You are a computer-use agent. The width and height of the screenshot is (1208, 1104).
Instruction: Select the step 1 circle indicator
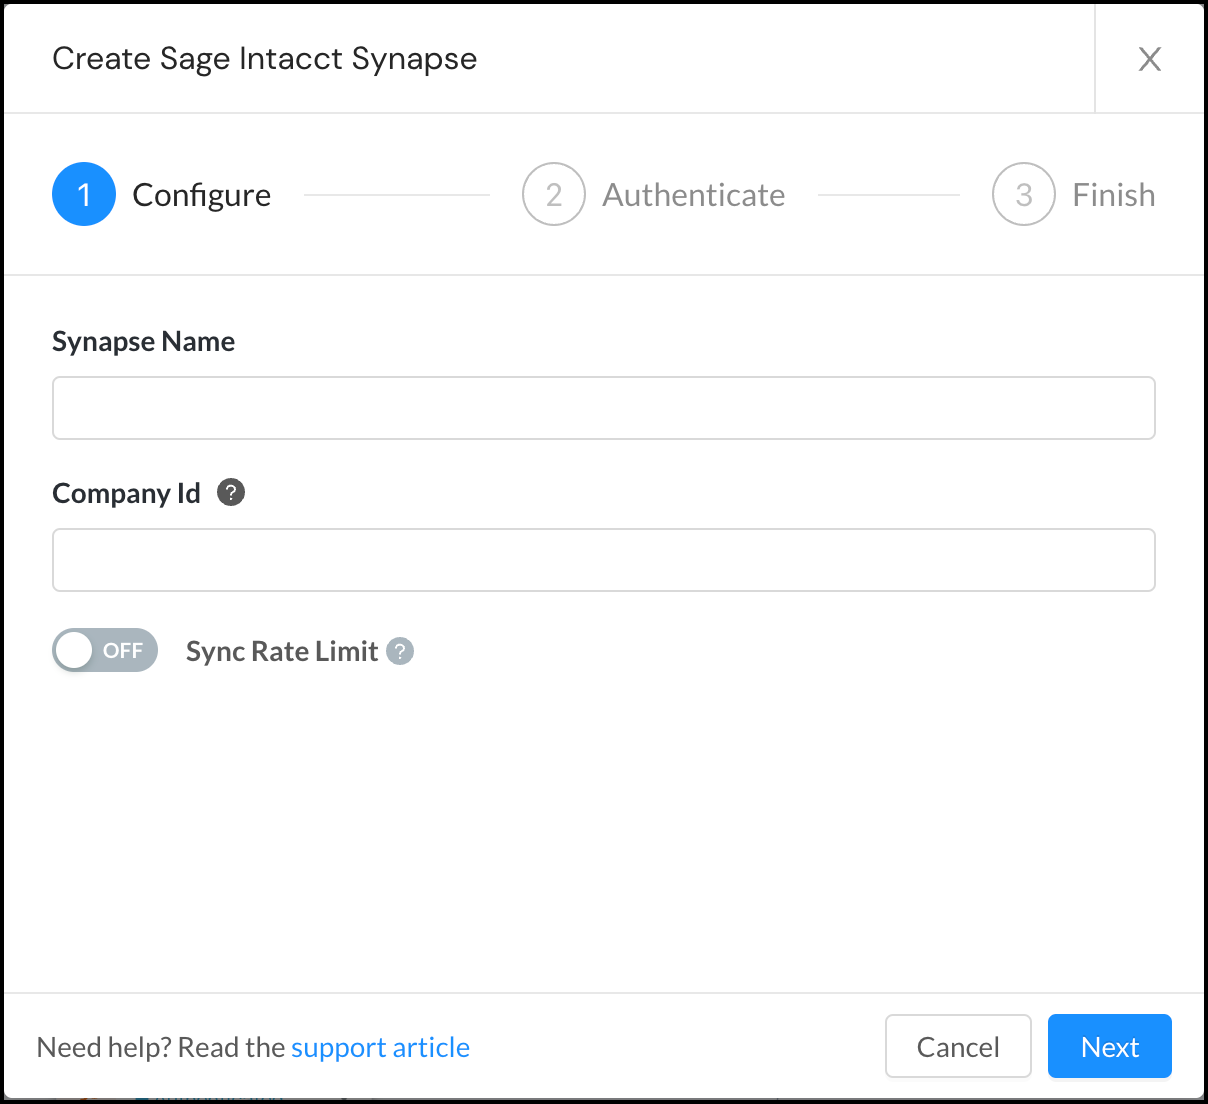[x=84, y=194]
